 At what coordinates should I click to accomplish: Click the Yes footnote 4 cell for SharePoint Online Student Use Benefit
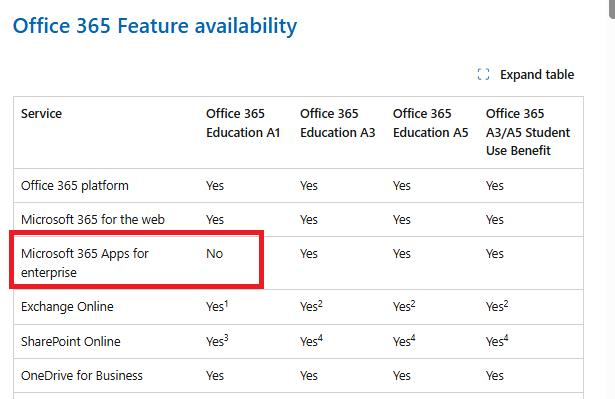click(x=497, y=341)
